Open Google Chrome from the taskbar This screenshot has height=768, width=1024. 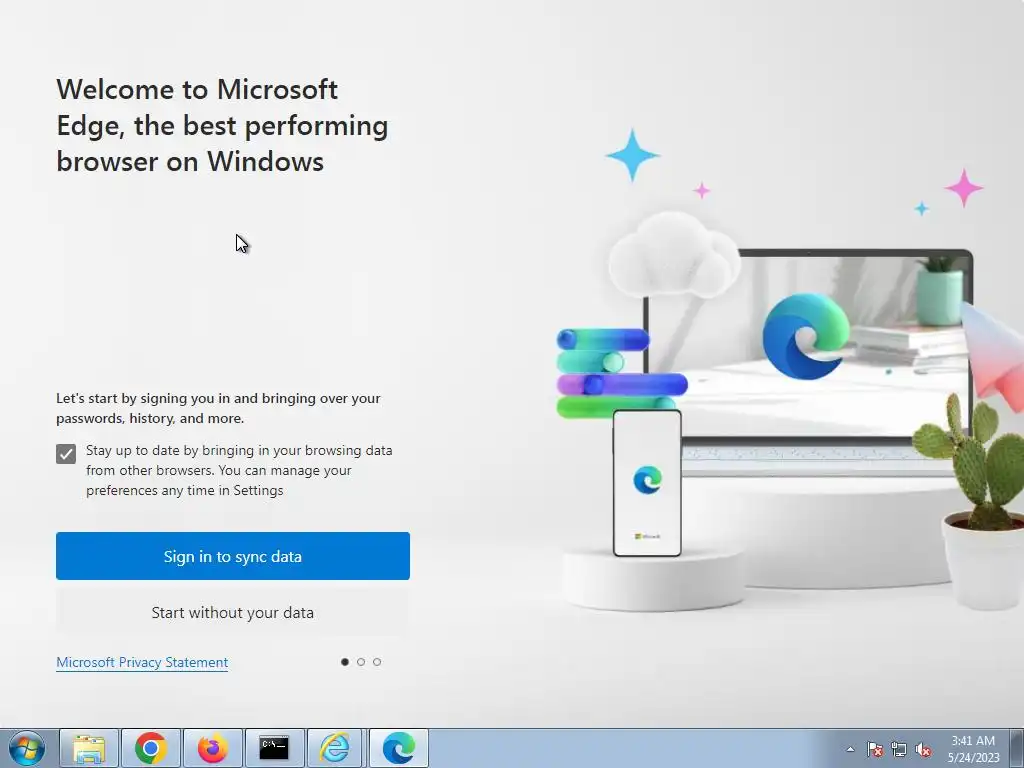tap(151, 748)
